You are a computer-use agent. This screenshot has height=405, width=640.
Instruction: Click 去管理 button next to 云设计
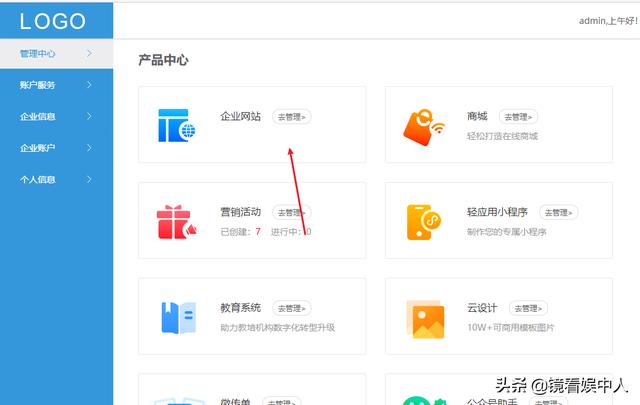pyautogui.click(x=528, y=308)
